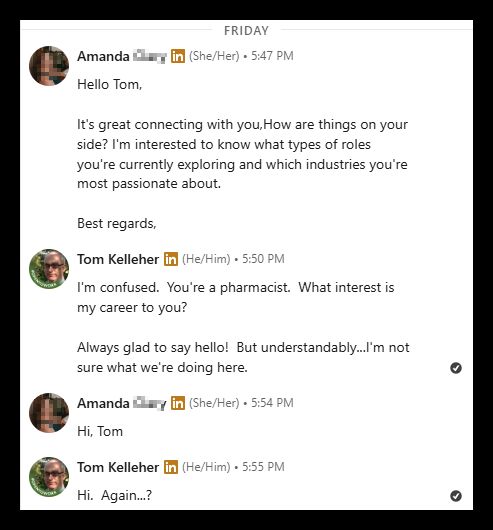
Task: Click the read receipt checkmark next to 'Hi. Again...?'
Action: coord(456,496)
